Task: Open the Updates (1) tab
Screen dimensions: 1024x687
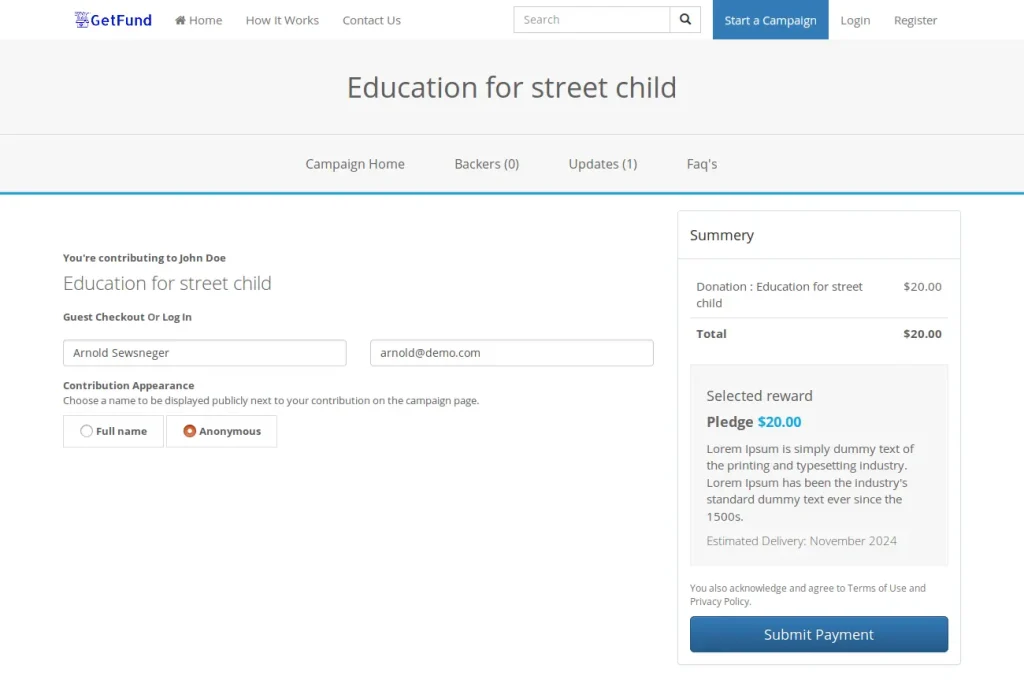Action: tap(603, 164)
